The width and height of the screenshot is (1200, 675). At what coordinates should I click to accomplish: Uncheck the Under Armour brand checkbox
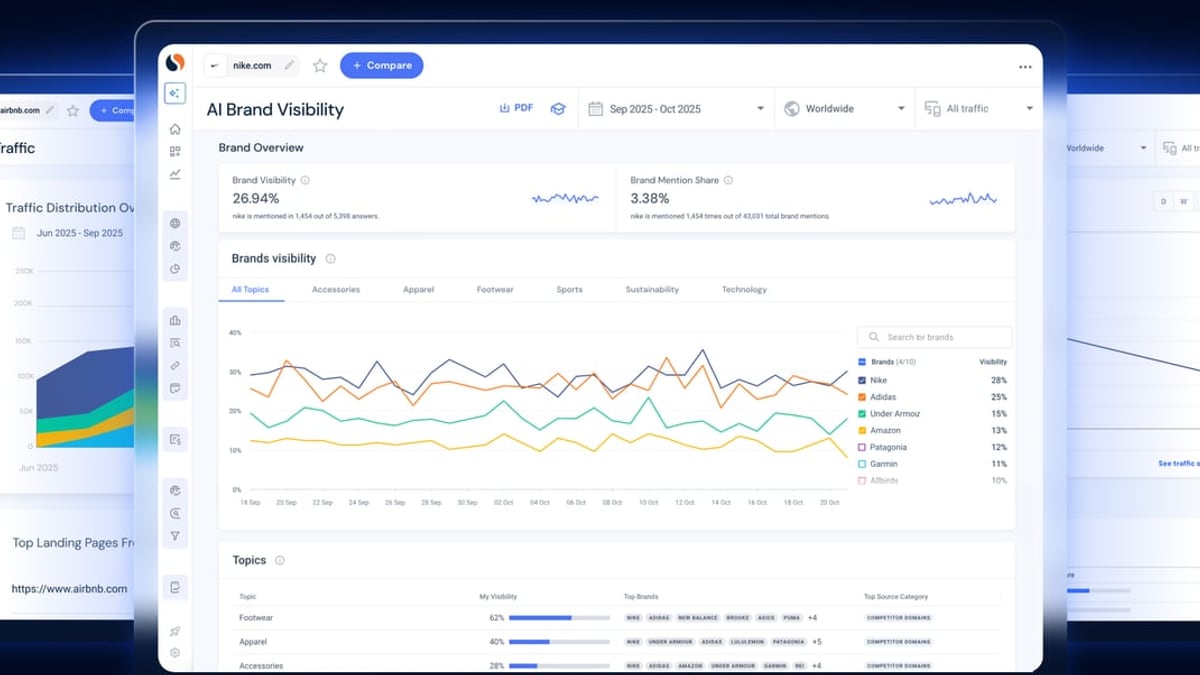(x=862, y=413)
